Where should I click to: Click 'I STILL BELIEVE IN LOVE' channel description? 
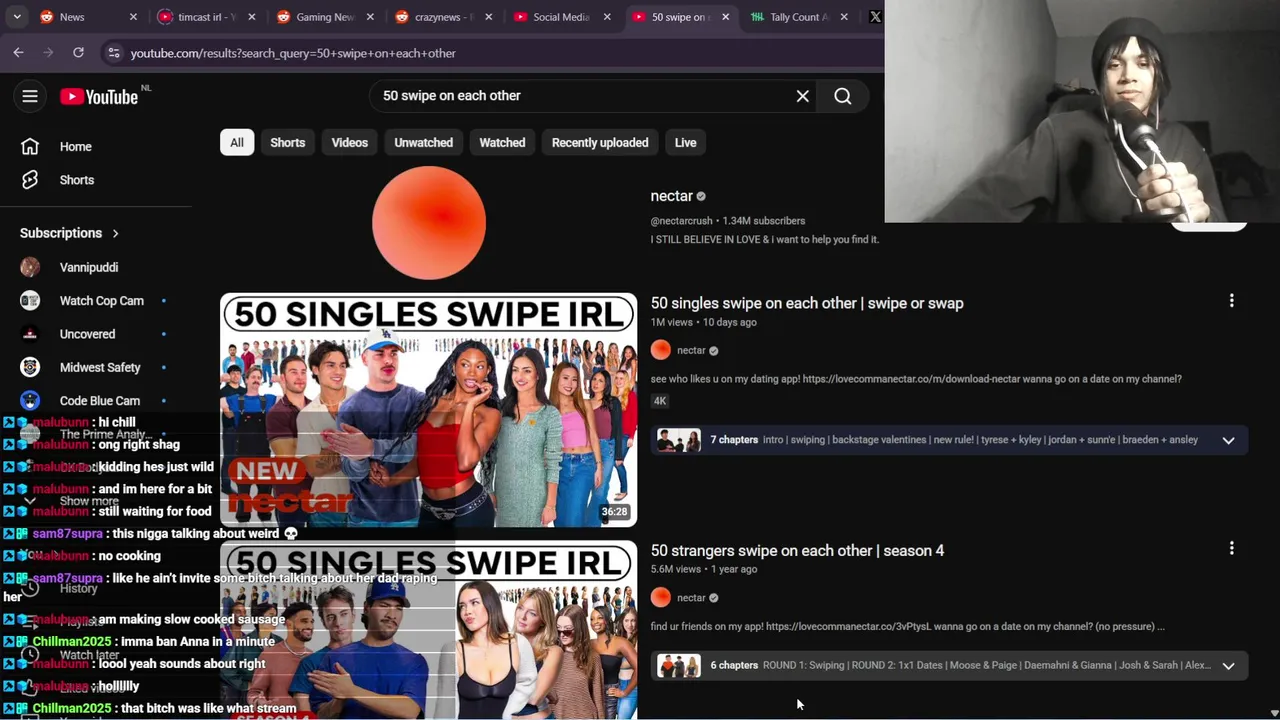pos(765,239)
